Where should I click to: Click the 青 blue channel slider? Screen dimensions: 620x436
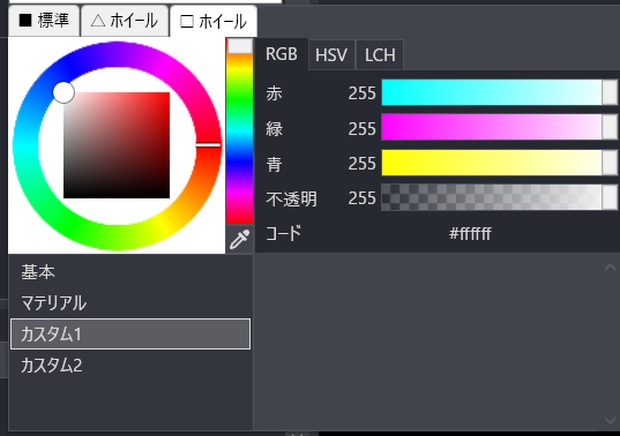[x=499, y=162]
